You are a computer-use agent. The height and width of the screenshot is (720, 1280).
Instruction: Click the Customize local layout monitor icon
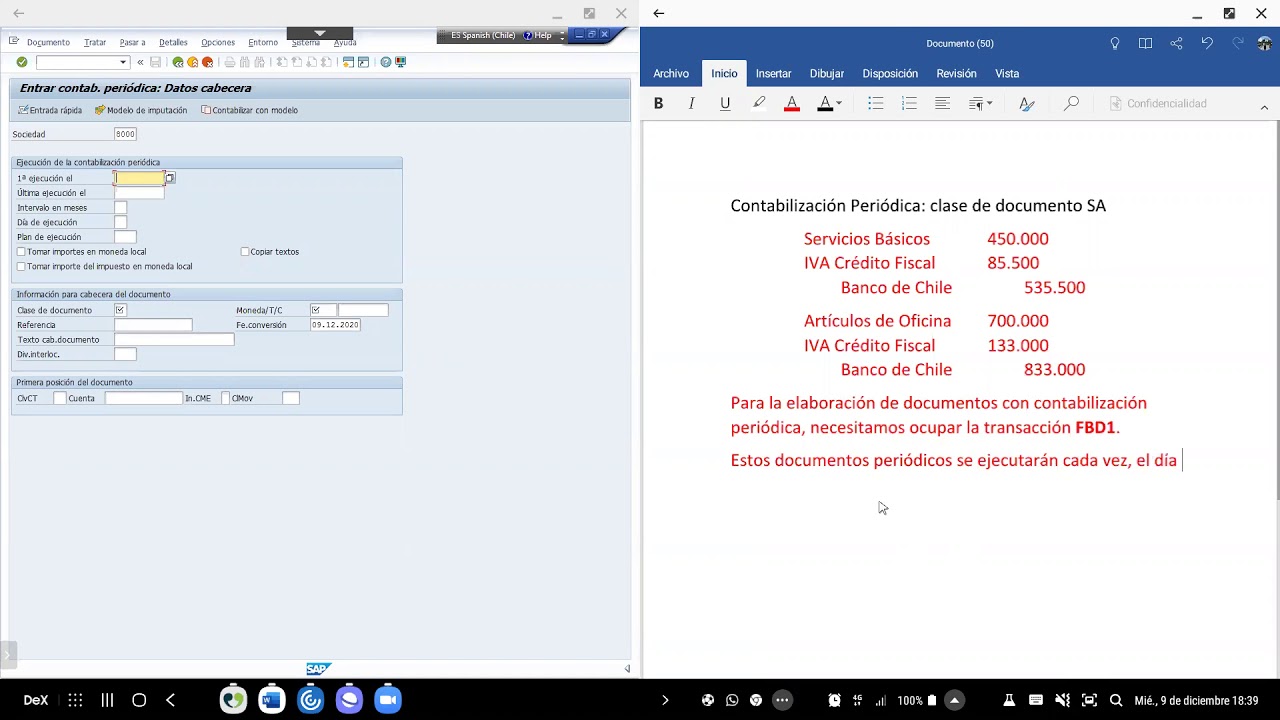[x=401, y=62]
